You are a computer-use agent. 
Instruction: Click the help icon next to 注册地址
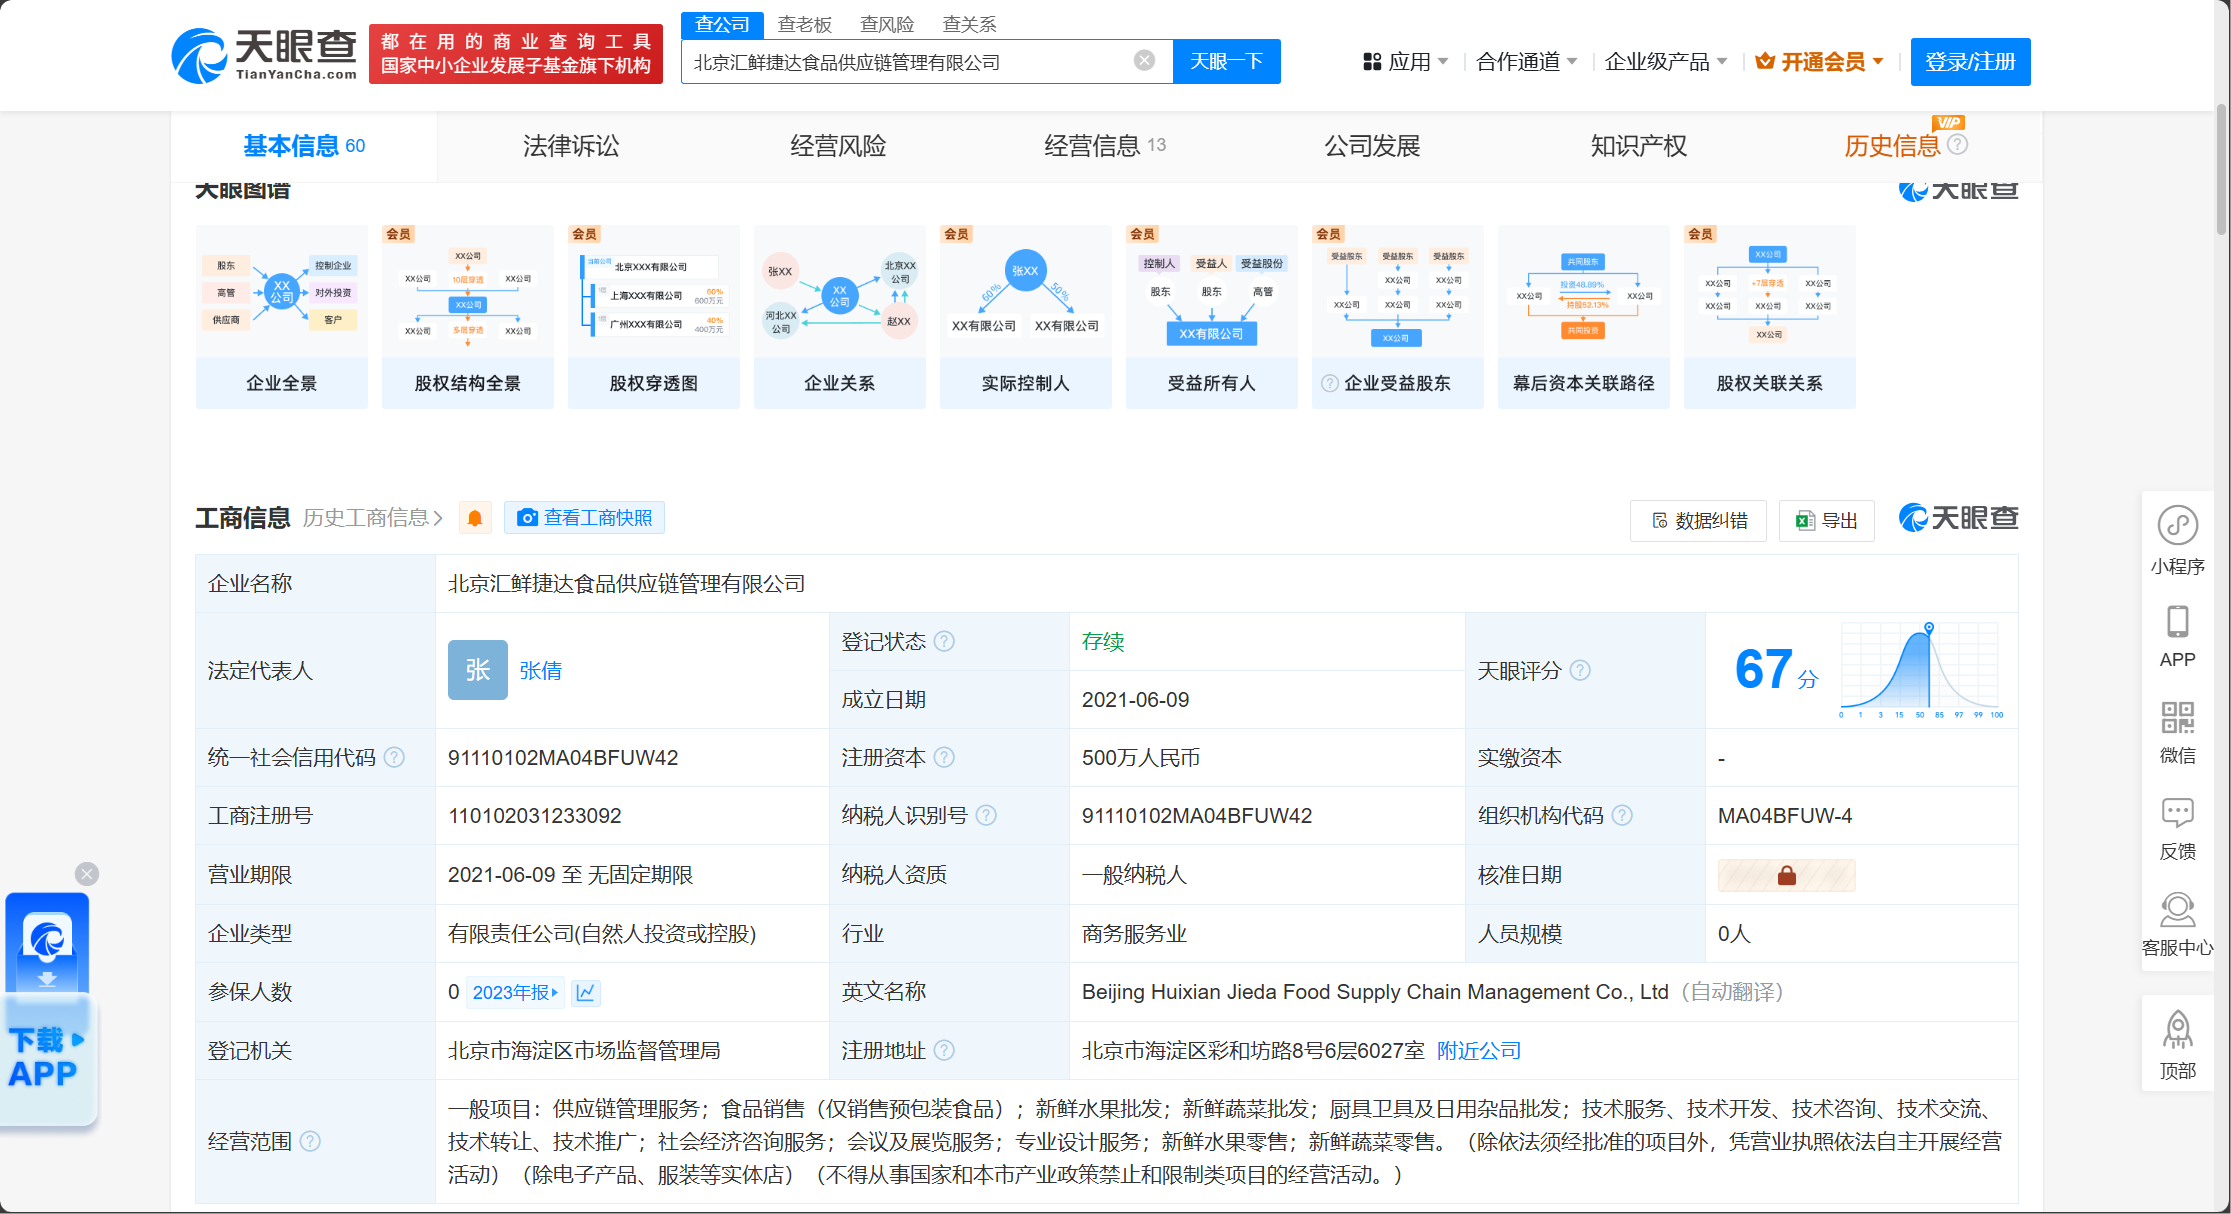click(x=944, y=1050)
